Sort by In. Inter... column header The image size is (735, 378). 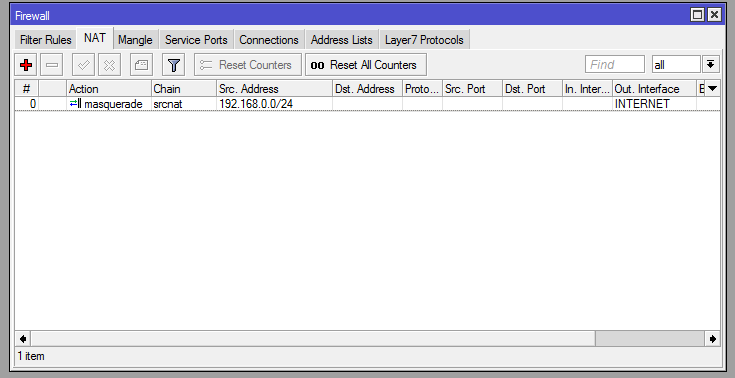587,89
